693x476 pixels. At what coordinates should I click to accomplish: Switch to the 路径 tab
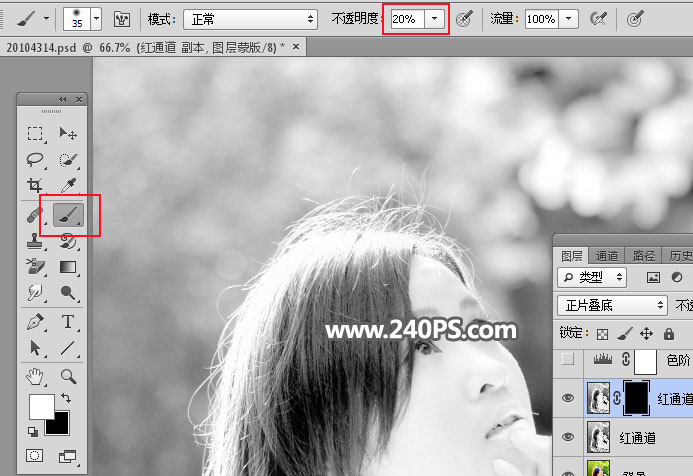point(644,256)
